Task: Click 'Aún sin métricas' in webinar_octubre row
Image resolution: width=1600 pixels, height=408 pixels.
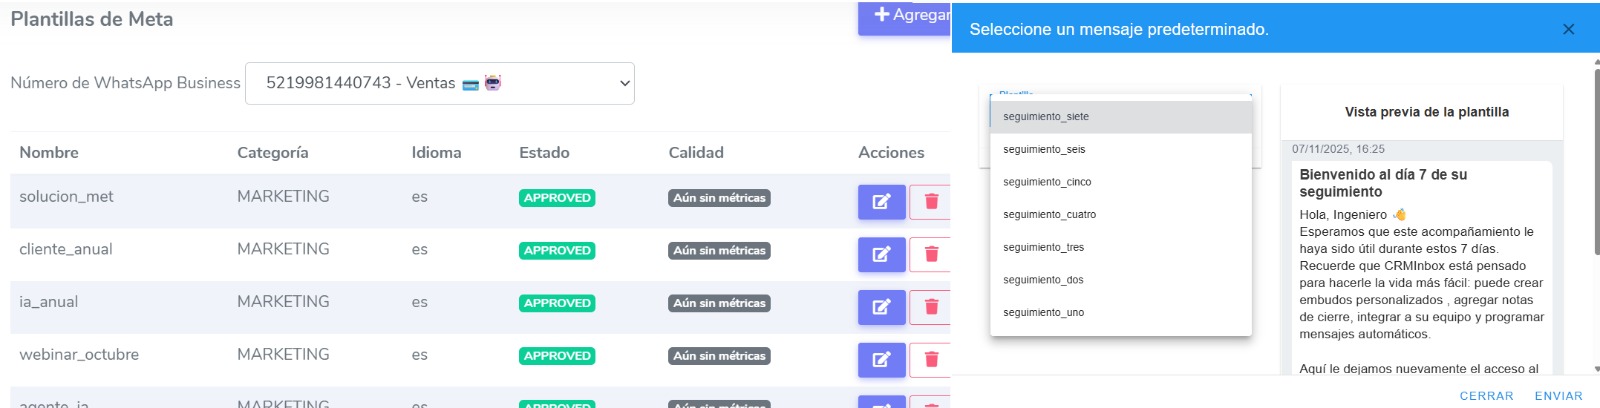Action: pyautogui.click(x=719, y=356)
